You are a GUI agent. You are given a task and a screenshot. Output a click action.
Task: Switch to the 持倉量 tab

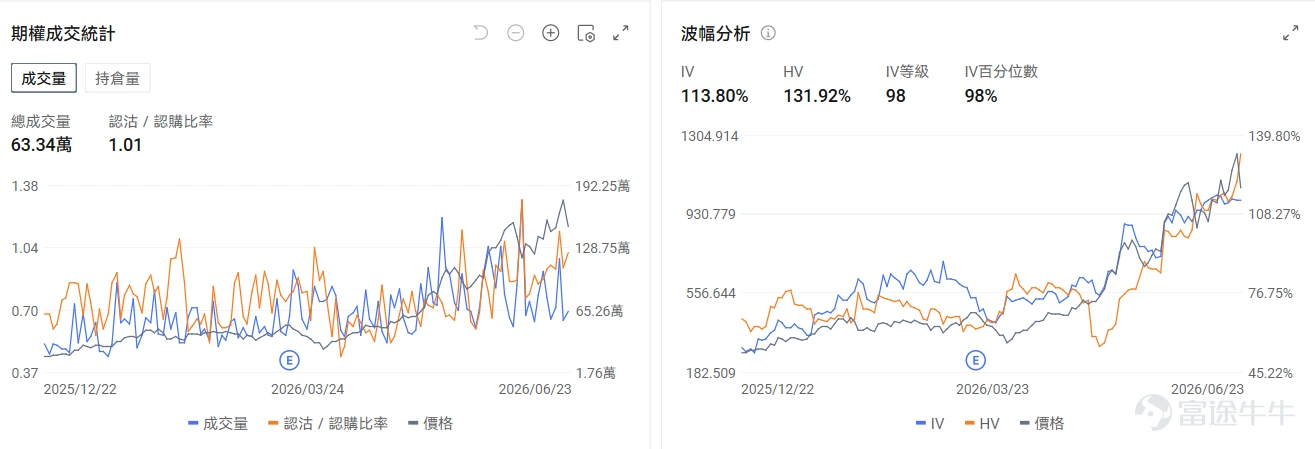(x=117, y=77)
